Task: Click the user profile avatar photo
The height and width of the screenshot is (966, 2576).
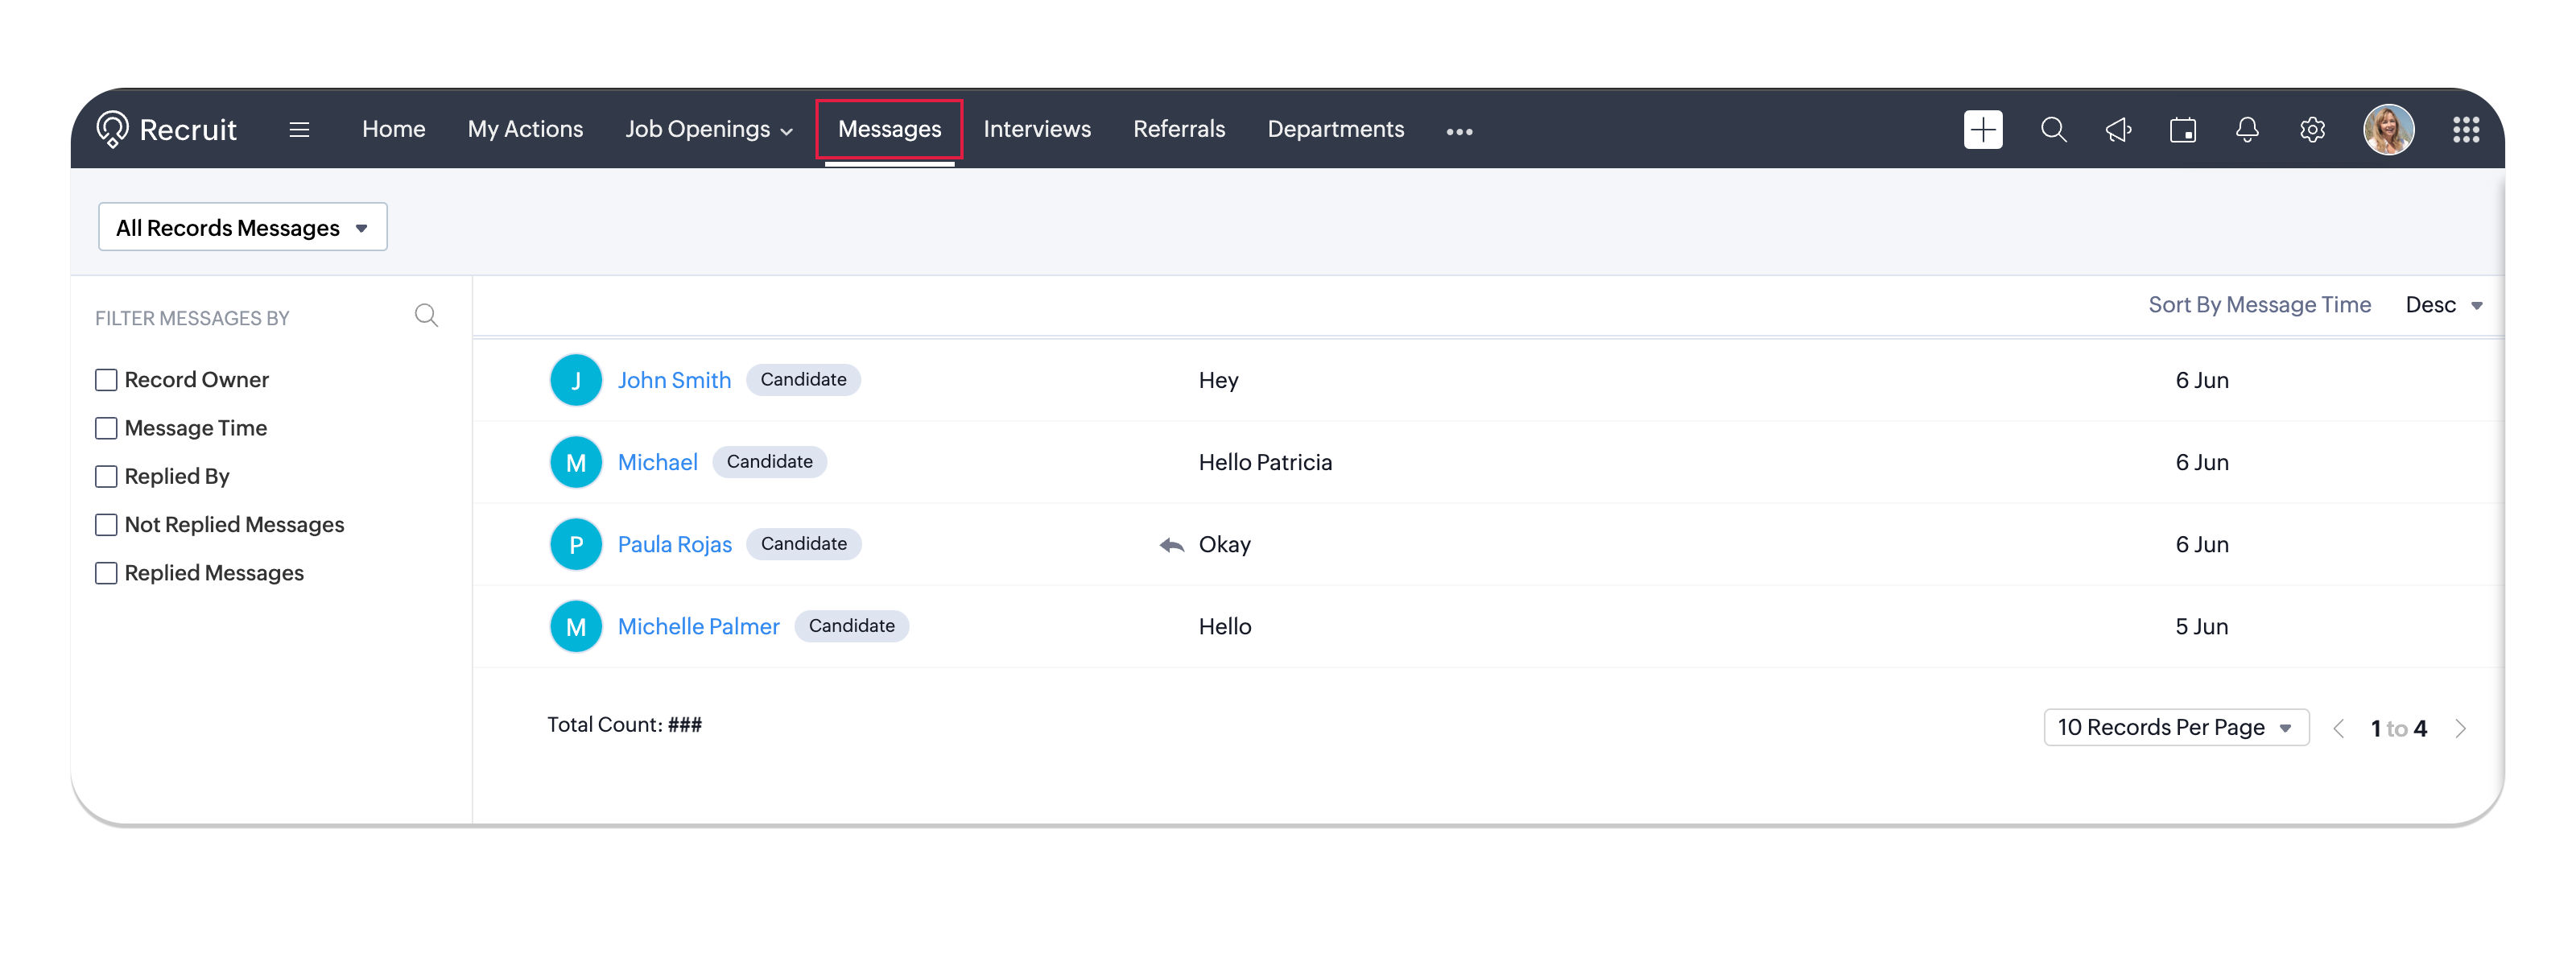Action: [x=2388, y=130]
